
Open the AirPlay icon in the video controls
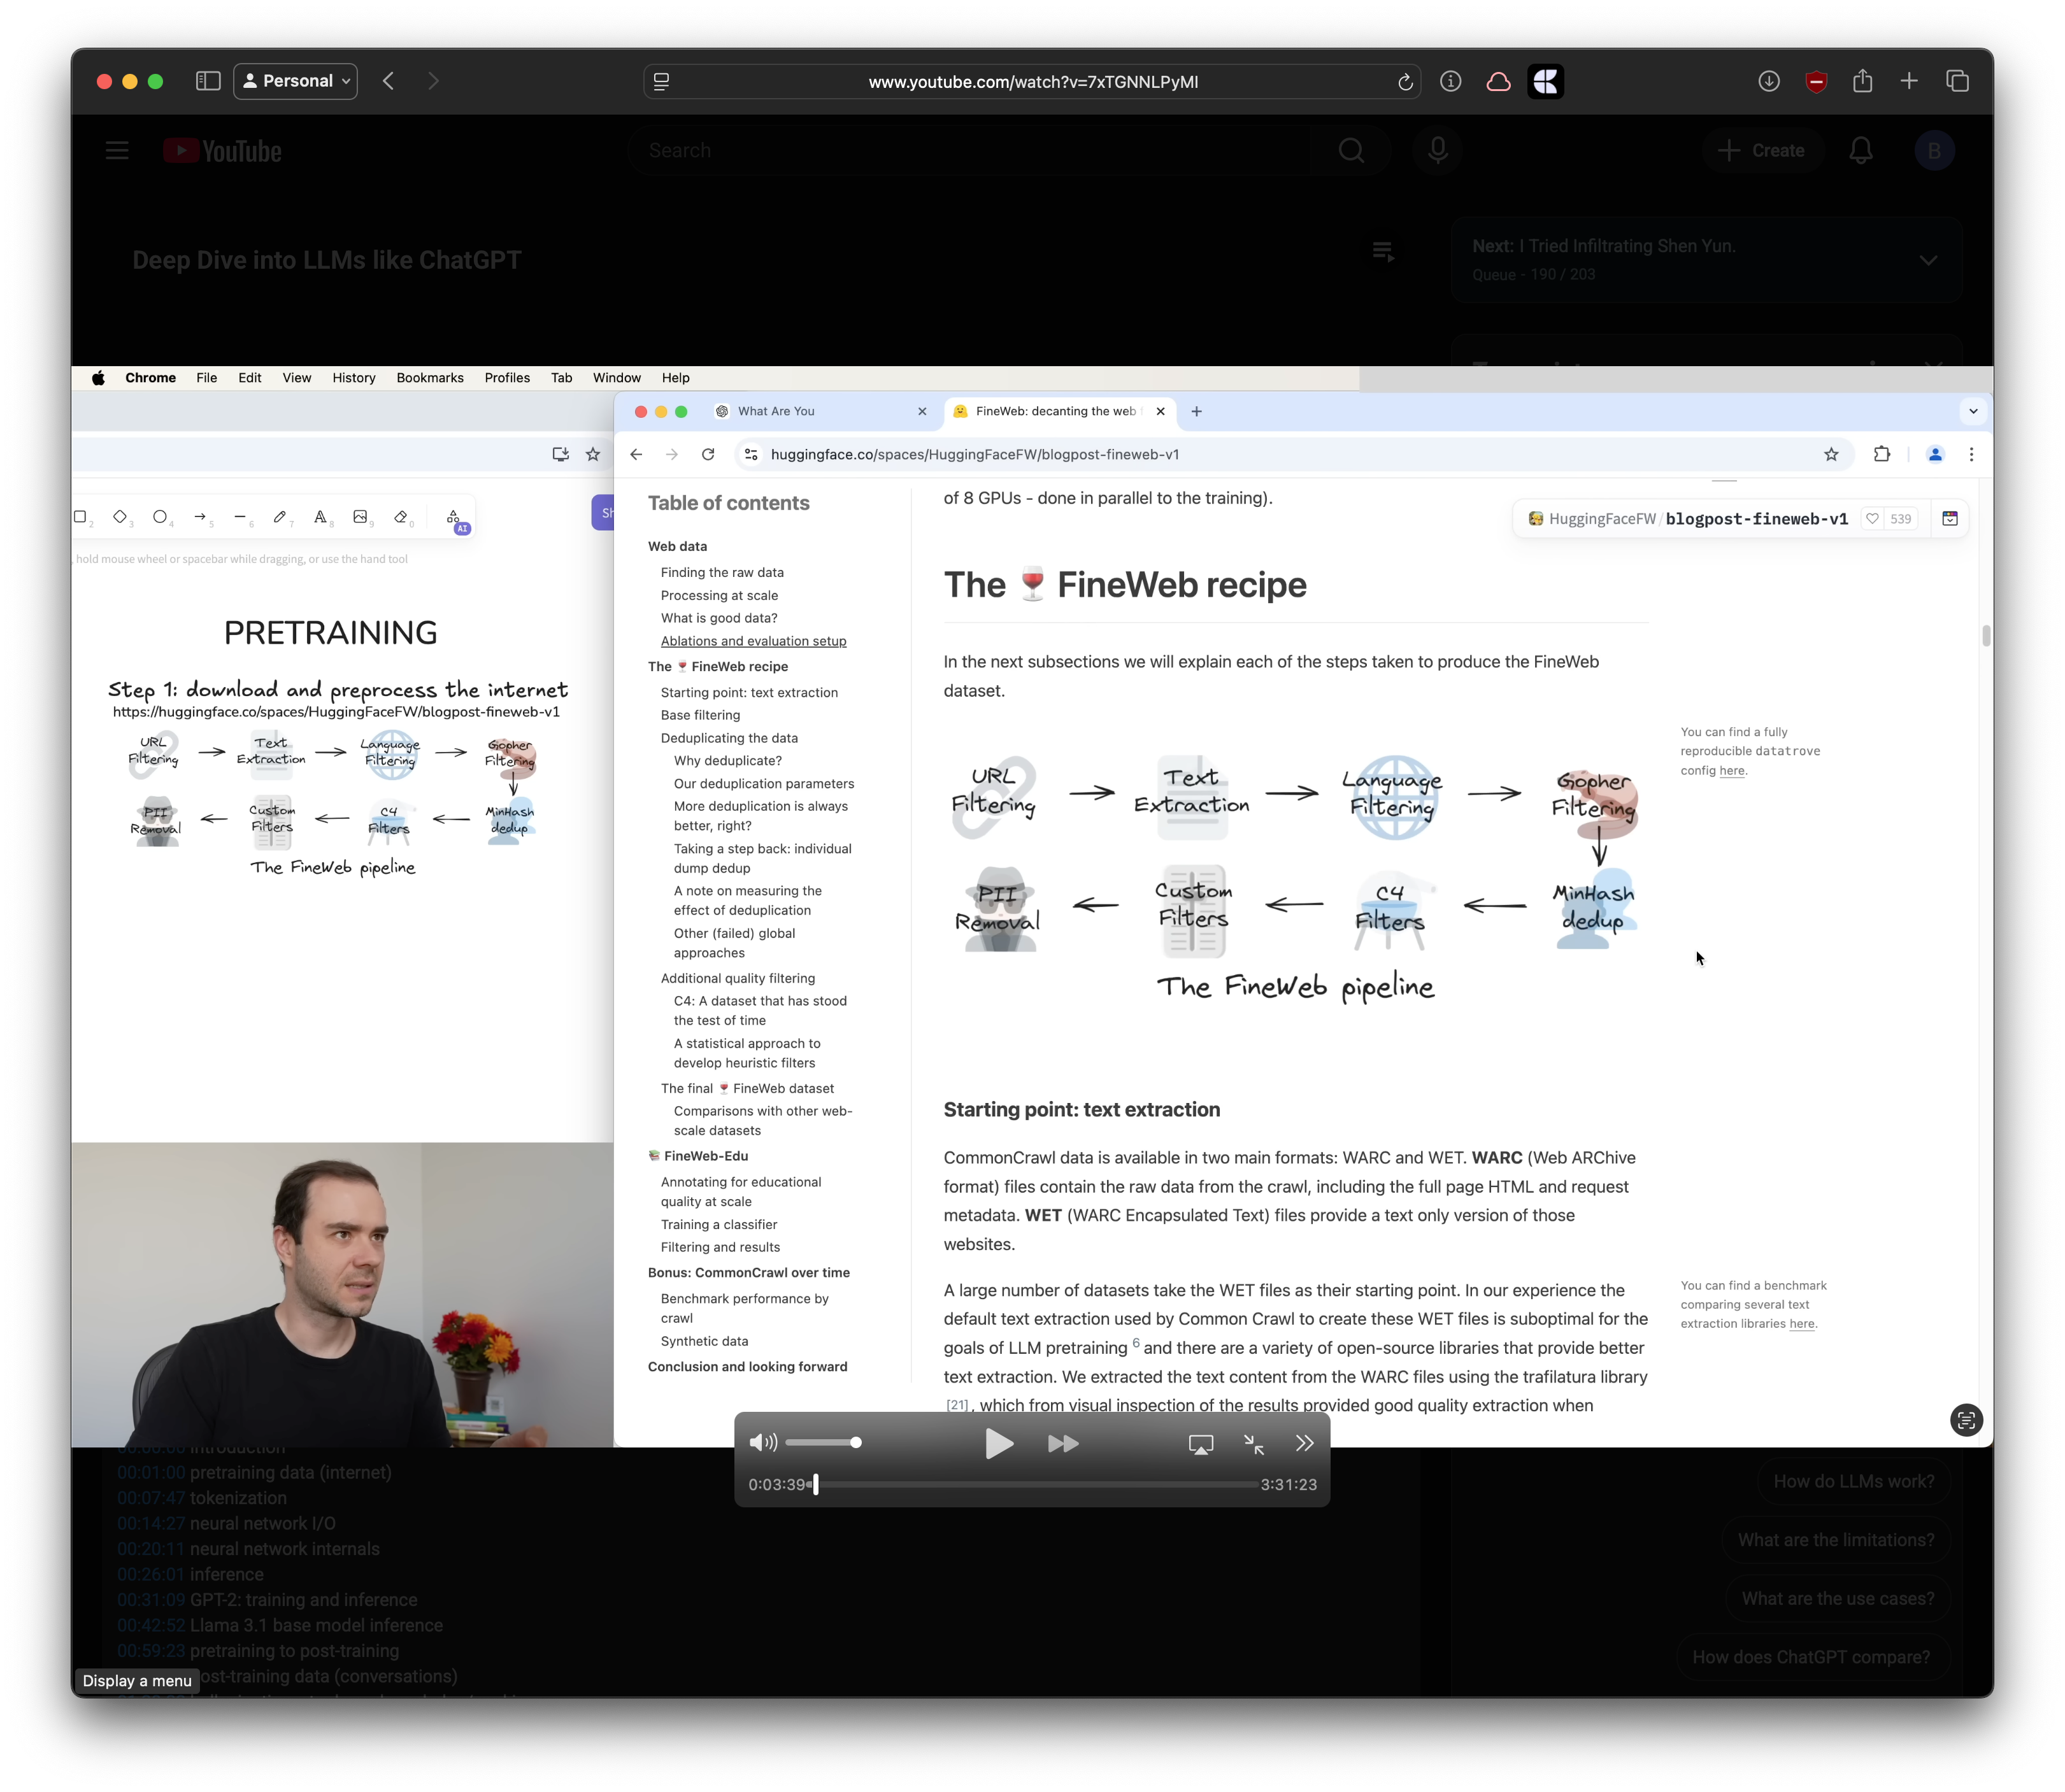tap(1200, 1444)
